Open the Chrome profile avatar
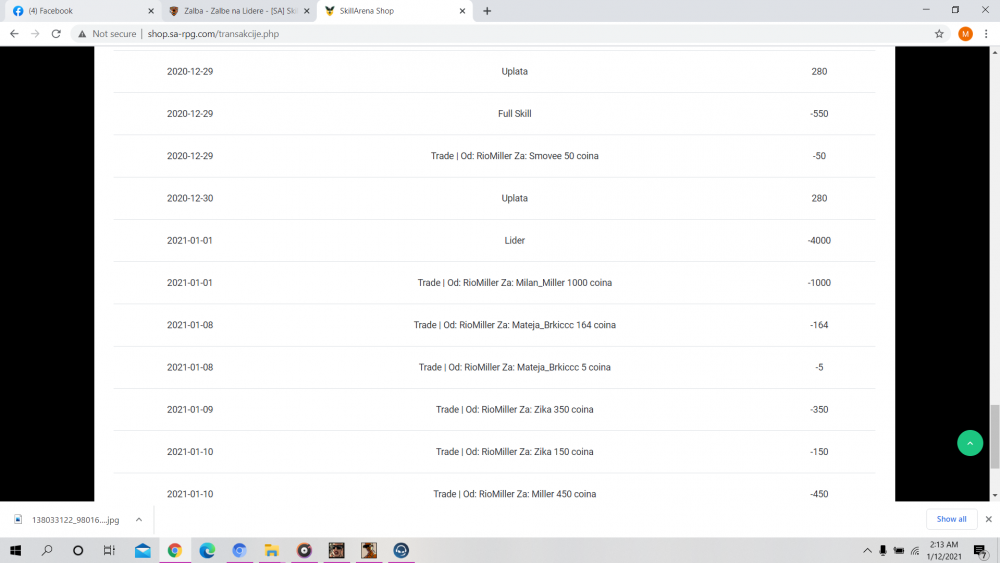This screenshot has height=563, width=1000. click(965, 33)
